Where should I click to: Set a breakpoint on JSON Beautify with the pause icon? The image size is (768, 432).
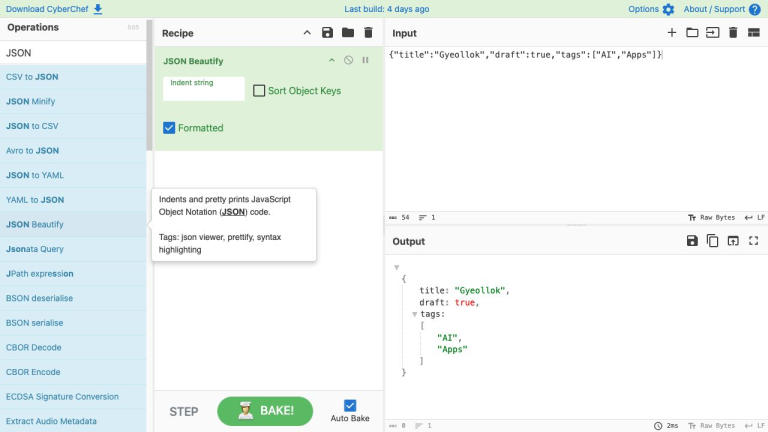coord(365,60)
